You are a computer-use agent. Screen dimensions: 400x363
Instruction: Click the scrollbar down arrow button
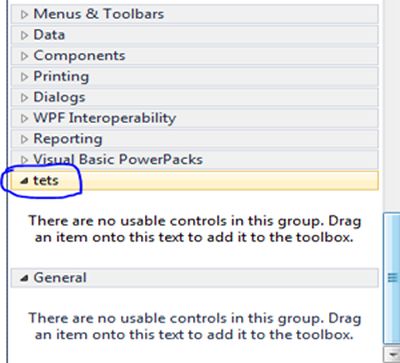point(392,354)
